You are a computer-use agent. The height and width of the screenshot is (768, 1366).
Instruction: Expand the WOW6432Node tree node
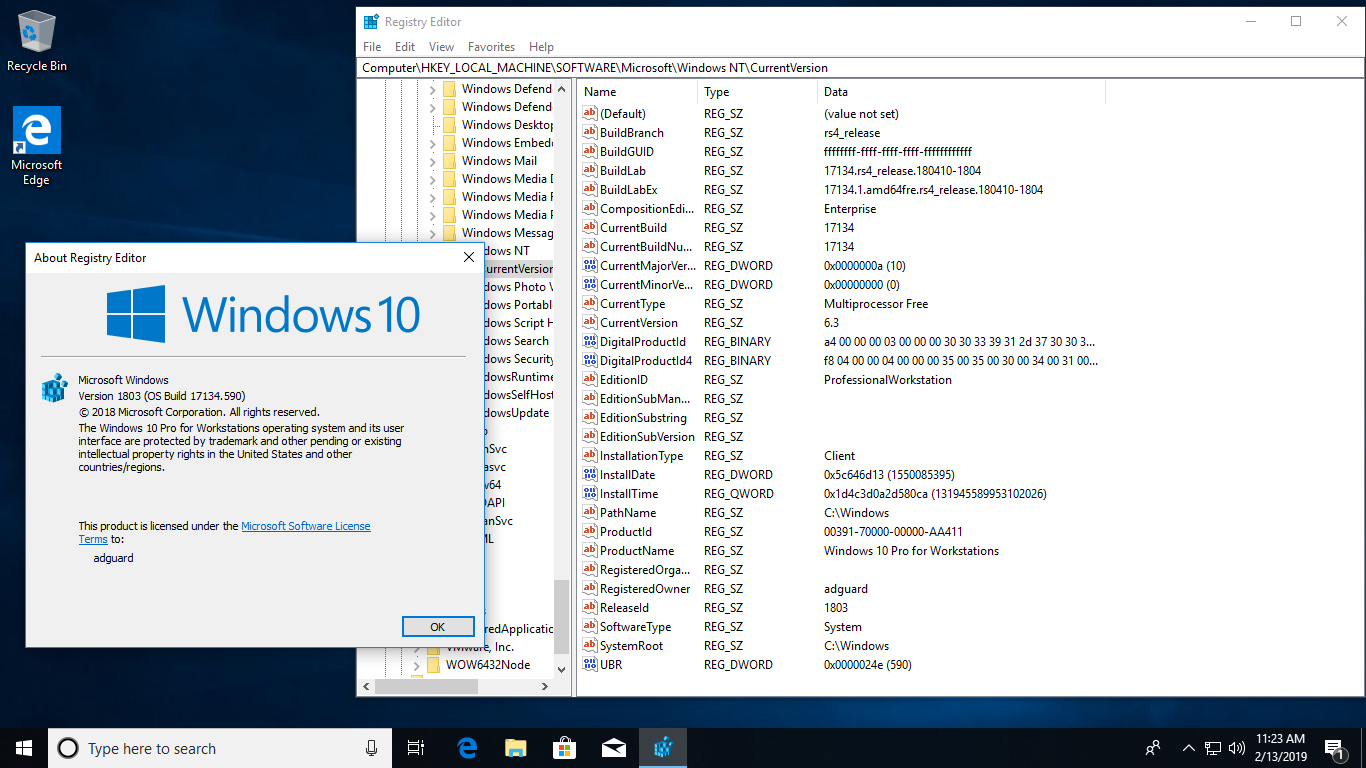[416, 665]
